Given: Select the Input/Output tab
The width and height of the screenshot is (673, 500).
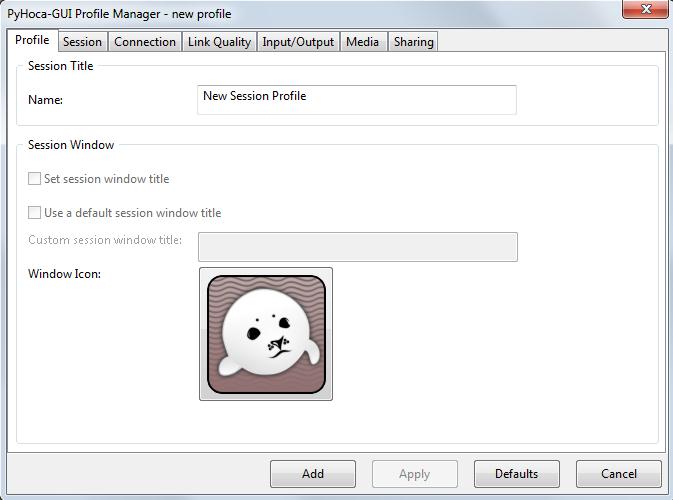Looking at the screenshot, I should click(298, 42).
